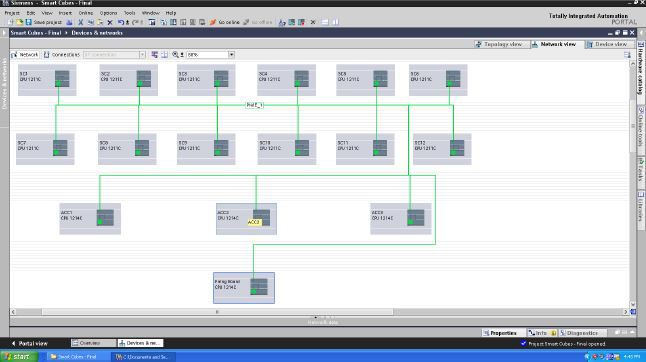Select the SC7 CPU device block

(45, 149)
